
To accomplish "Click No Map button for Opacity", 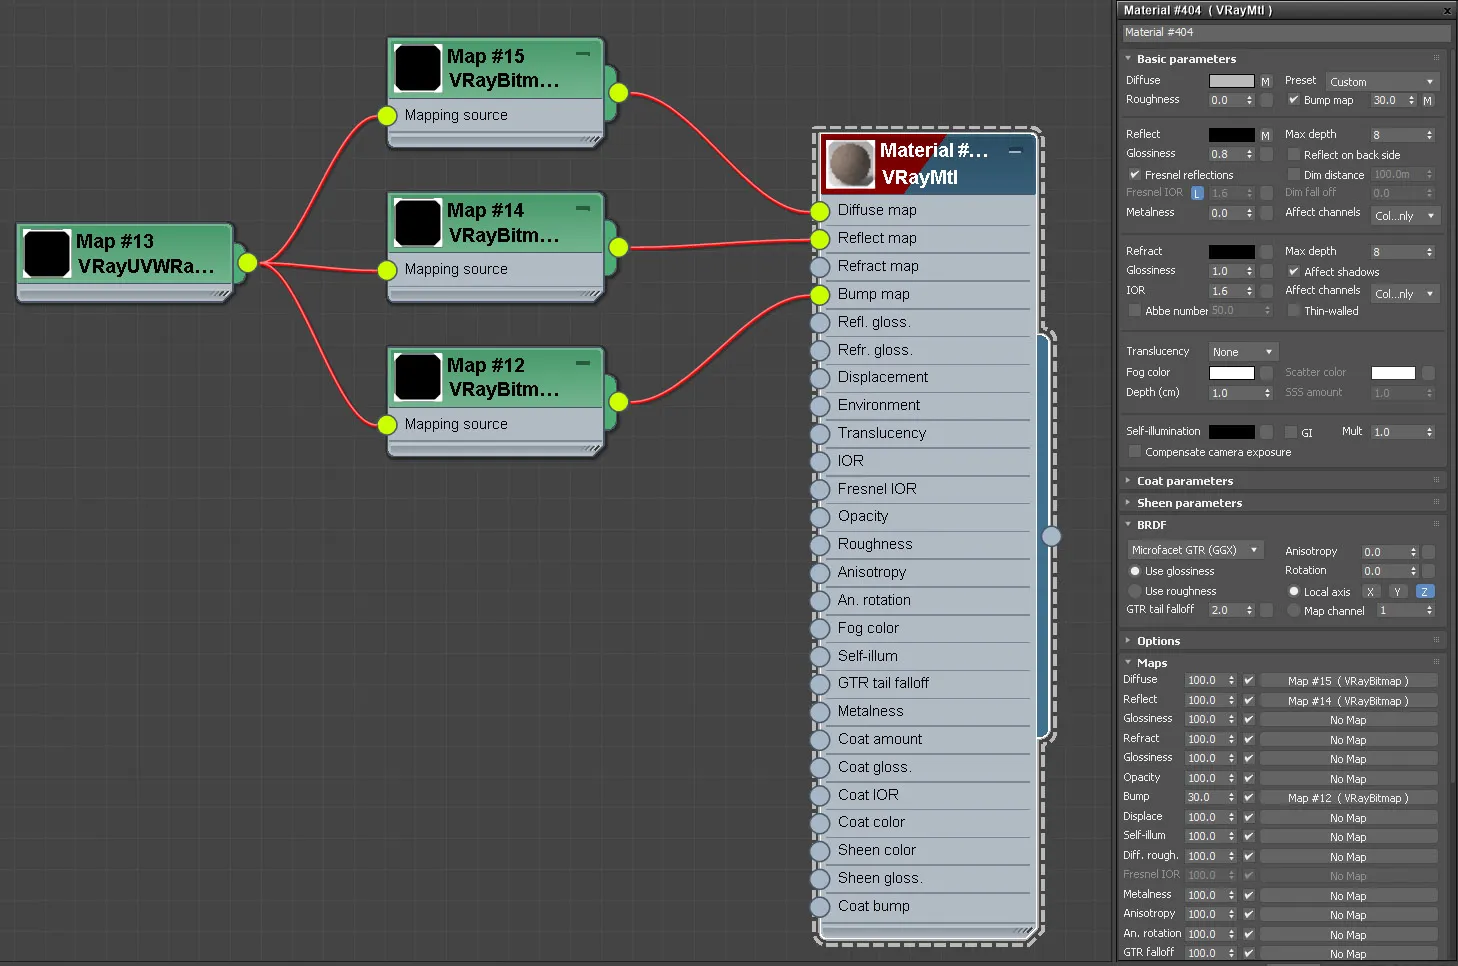I will coord(1348,779).
